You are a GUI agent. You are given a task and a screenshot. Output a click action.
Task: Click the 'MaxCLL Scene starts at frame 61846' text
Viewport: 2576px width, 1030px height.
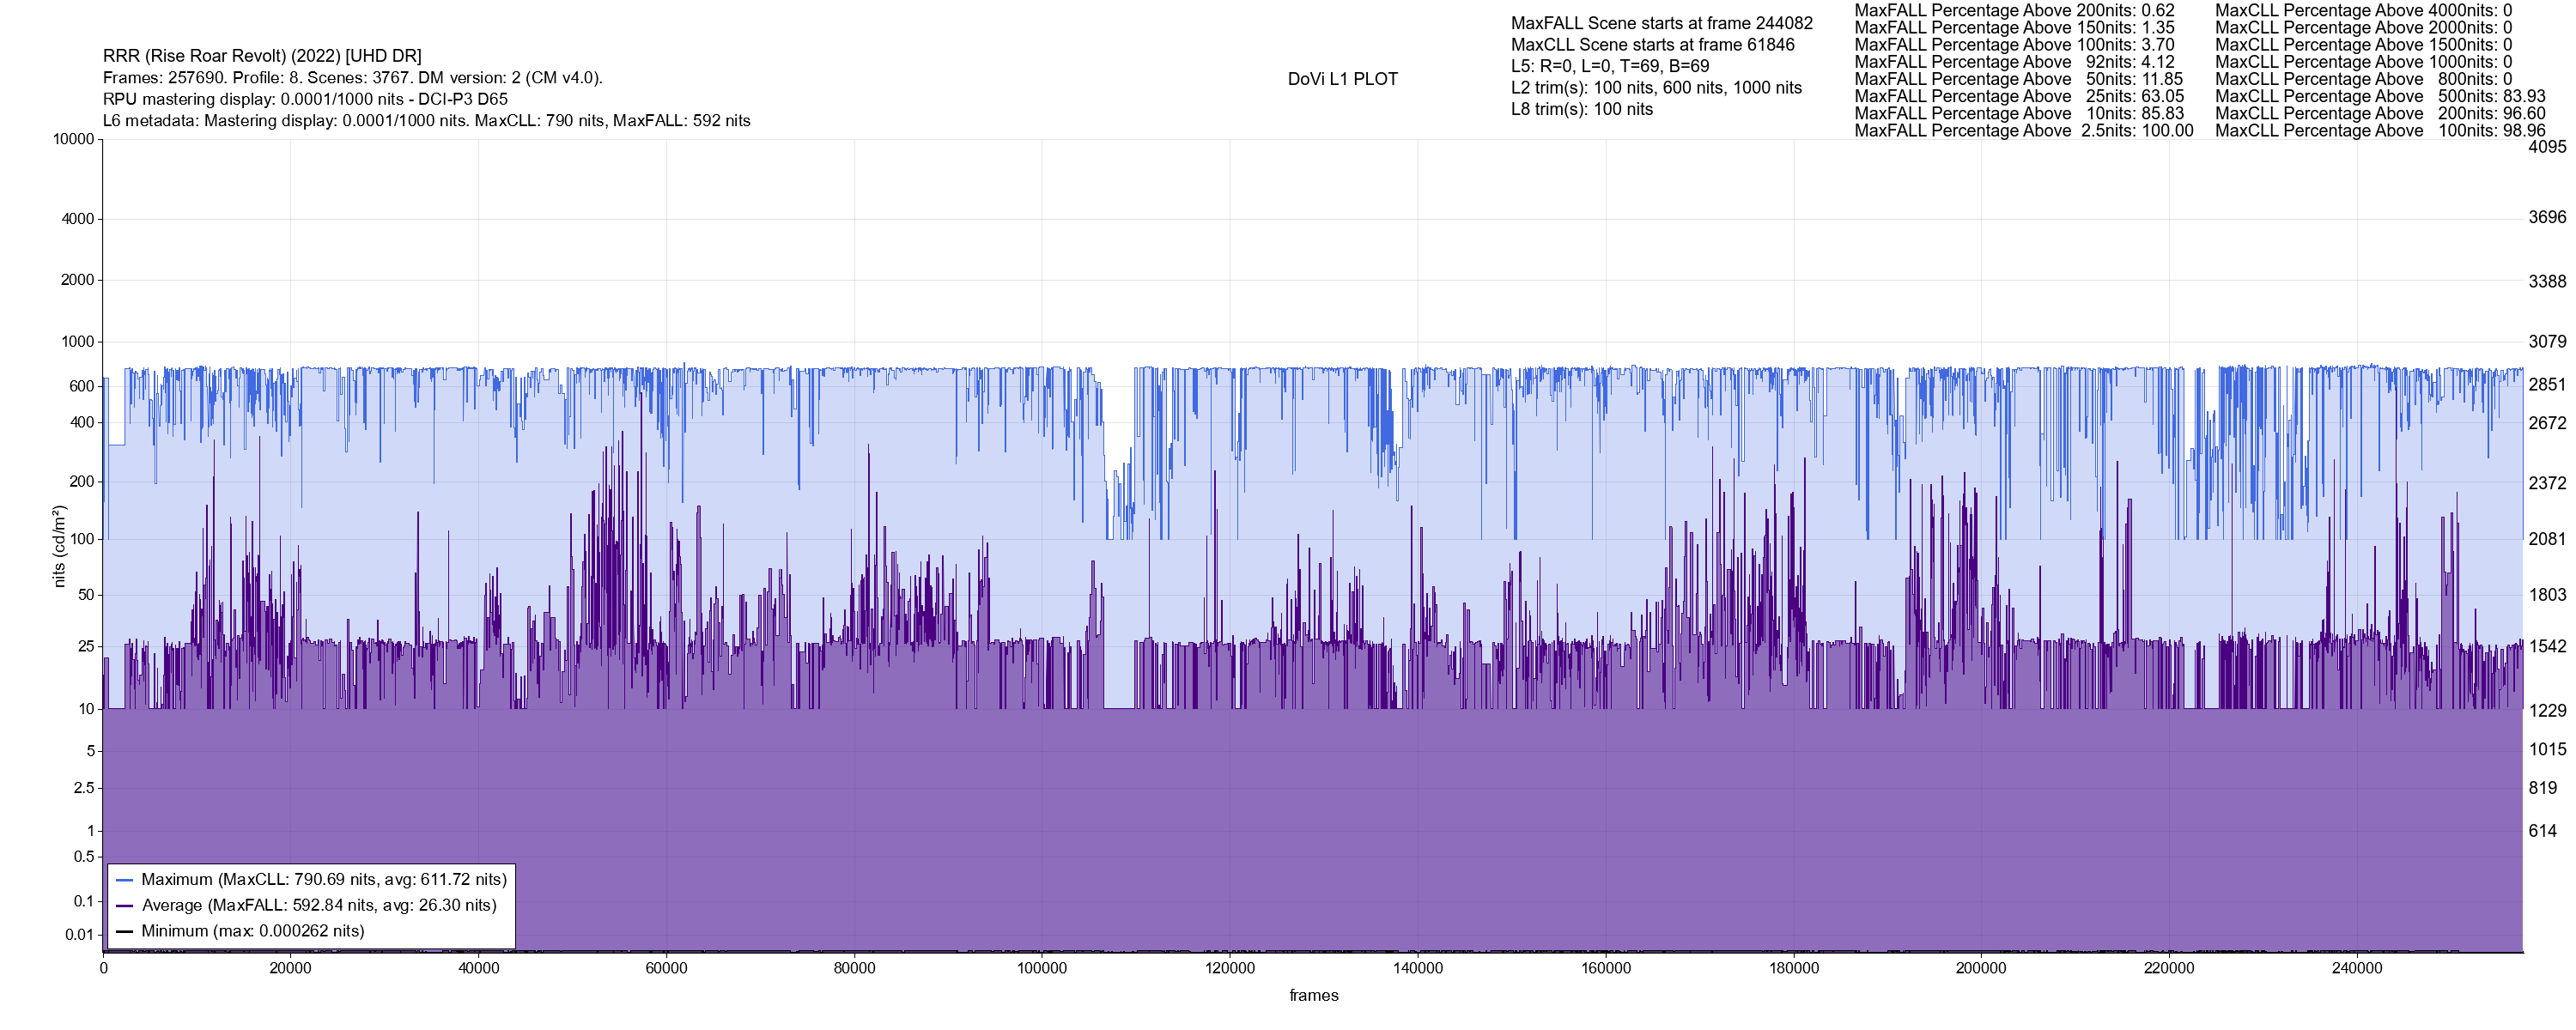(1652, 45)
